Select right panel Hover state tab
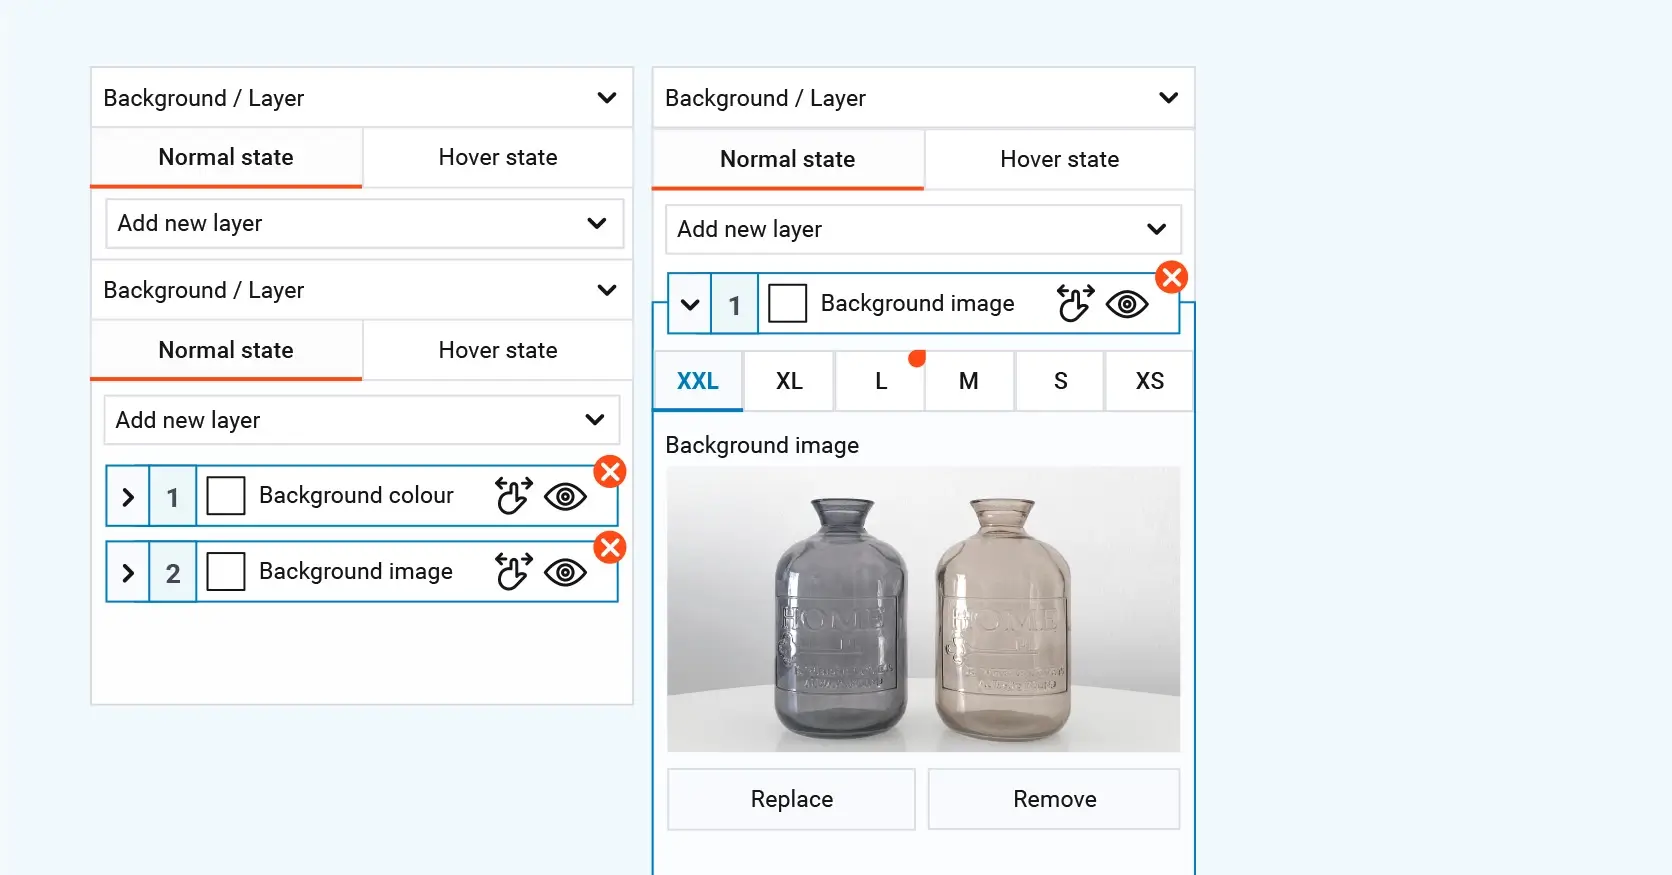Image resolution: width=1672 pixels, height=875 pixels. (1060, 160)
